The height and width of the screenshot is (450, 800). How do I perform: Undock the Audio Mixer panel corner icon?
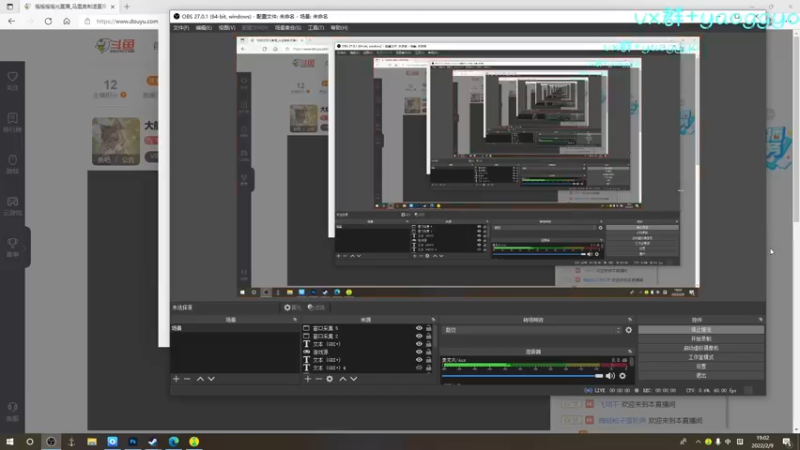tap(630, 352)
